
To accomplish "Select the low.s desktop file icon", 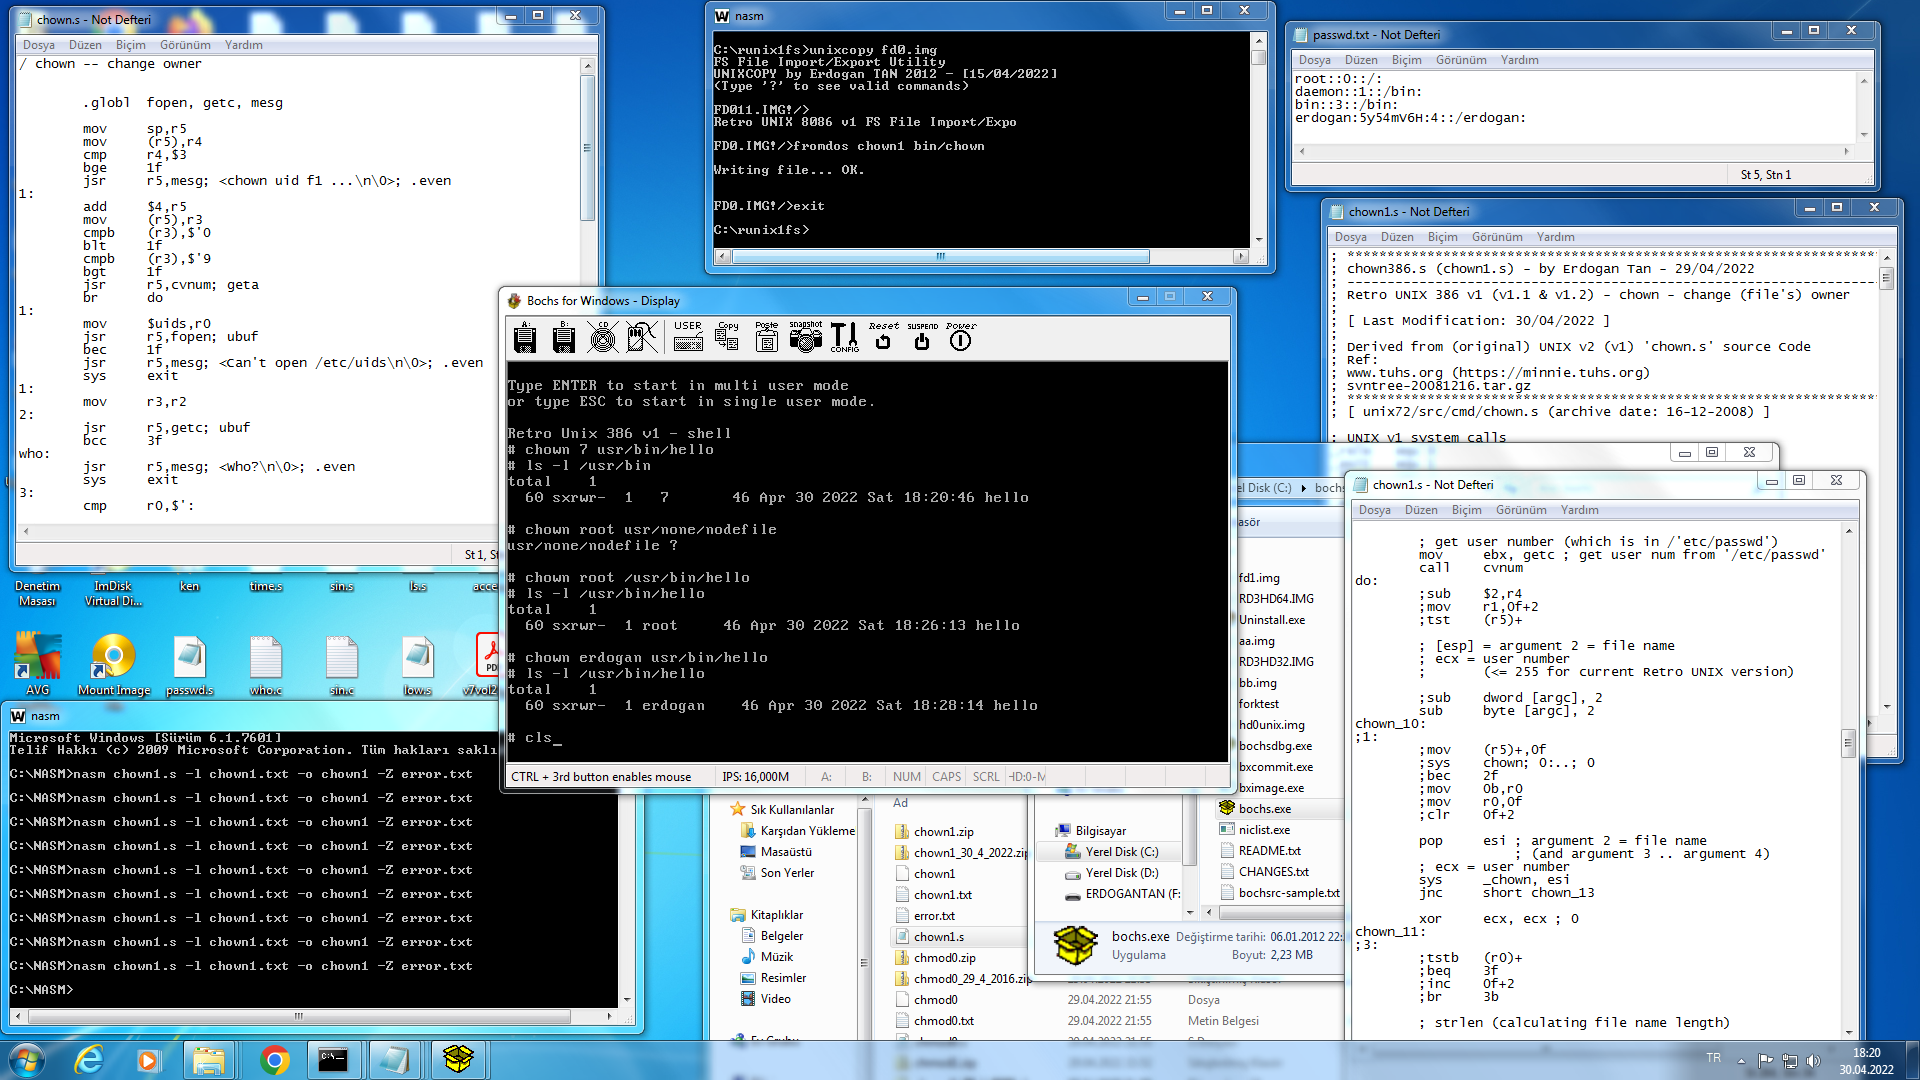I will click(418, 664).
